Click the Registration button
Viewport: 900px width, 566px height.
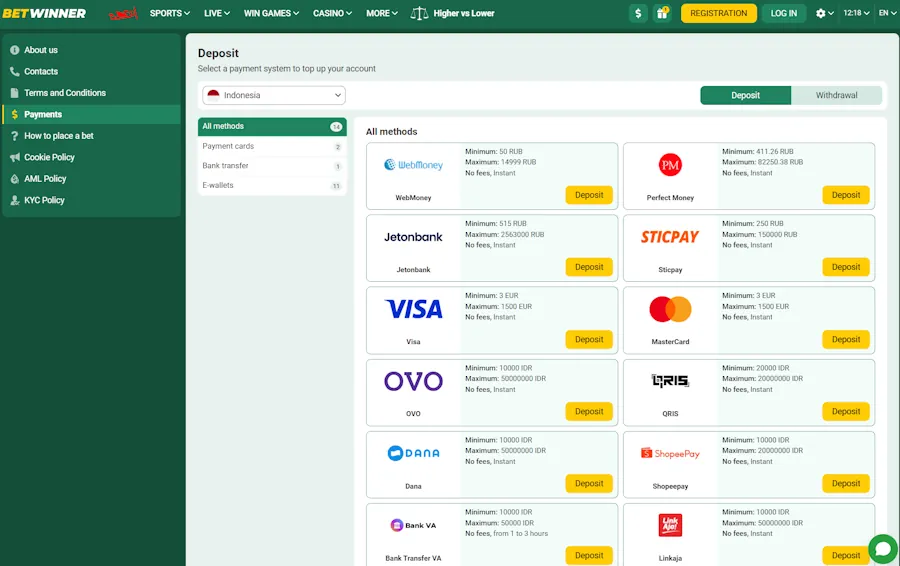click(x=718, y=13)
